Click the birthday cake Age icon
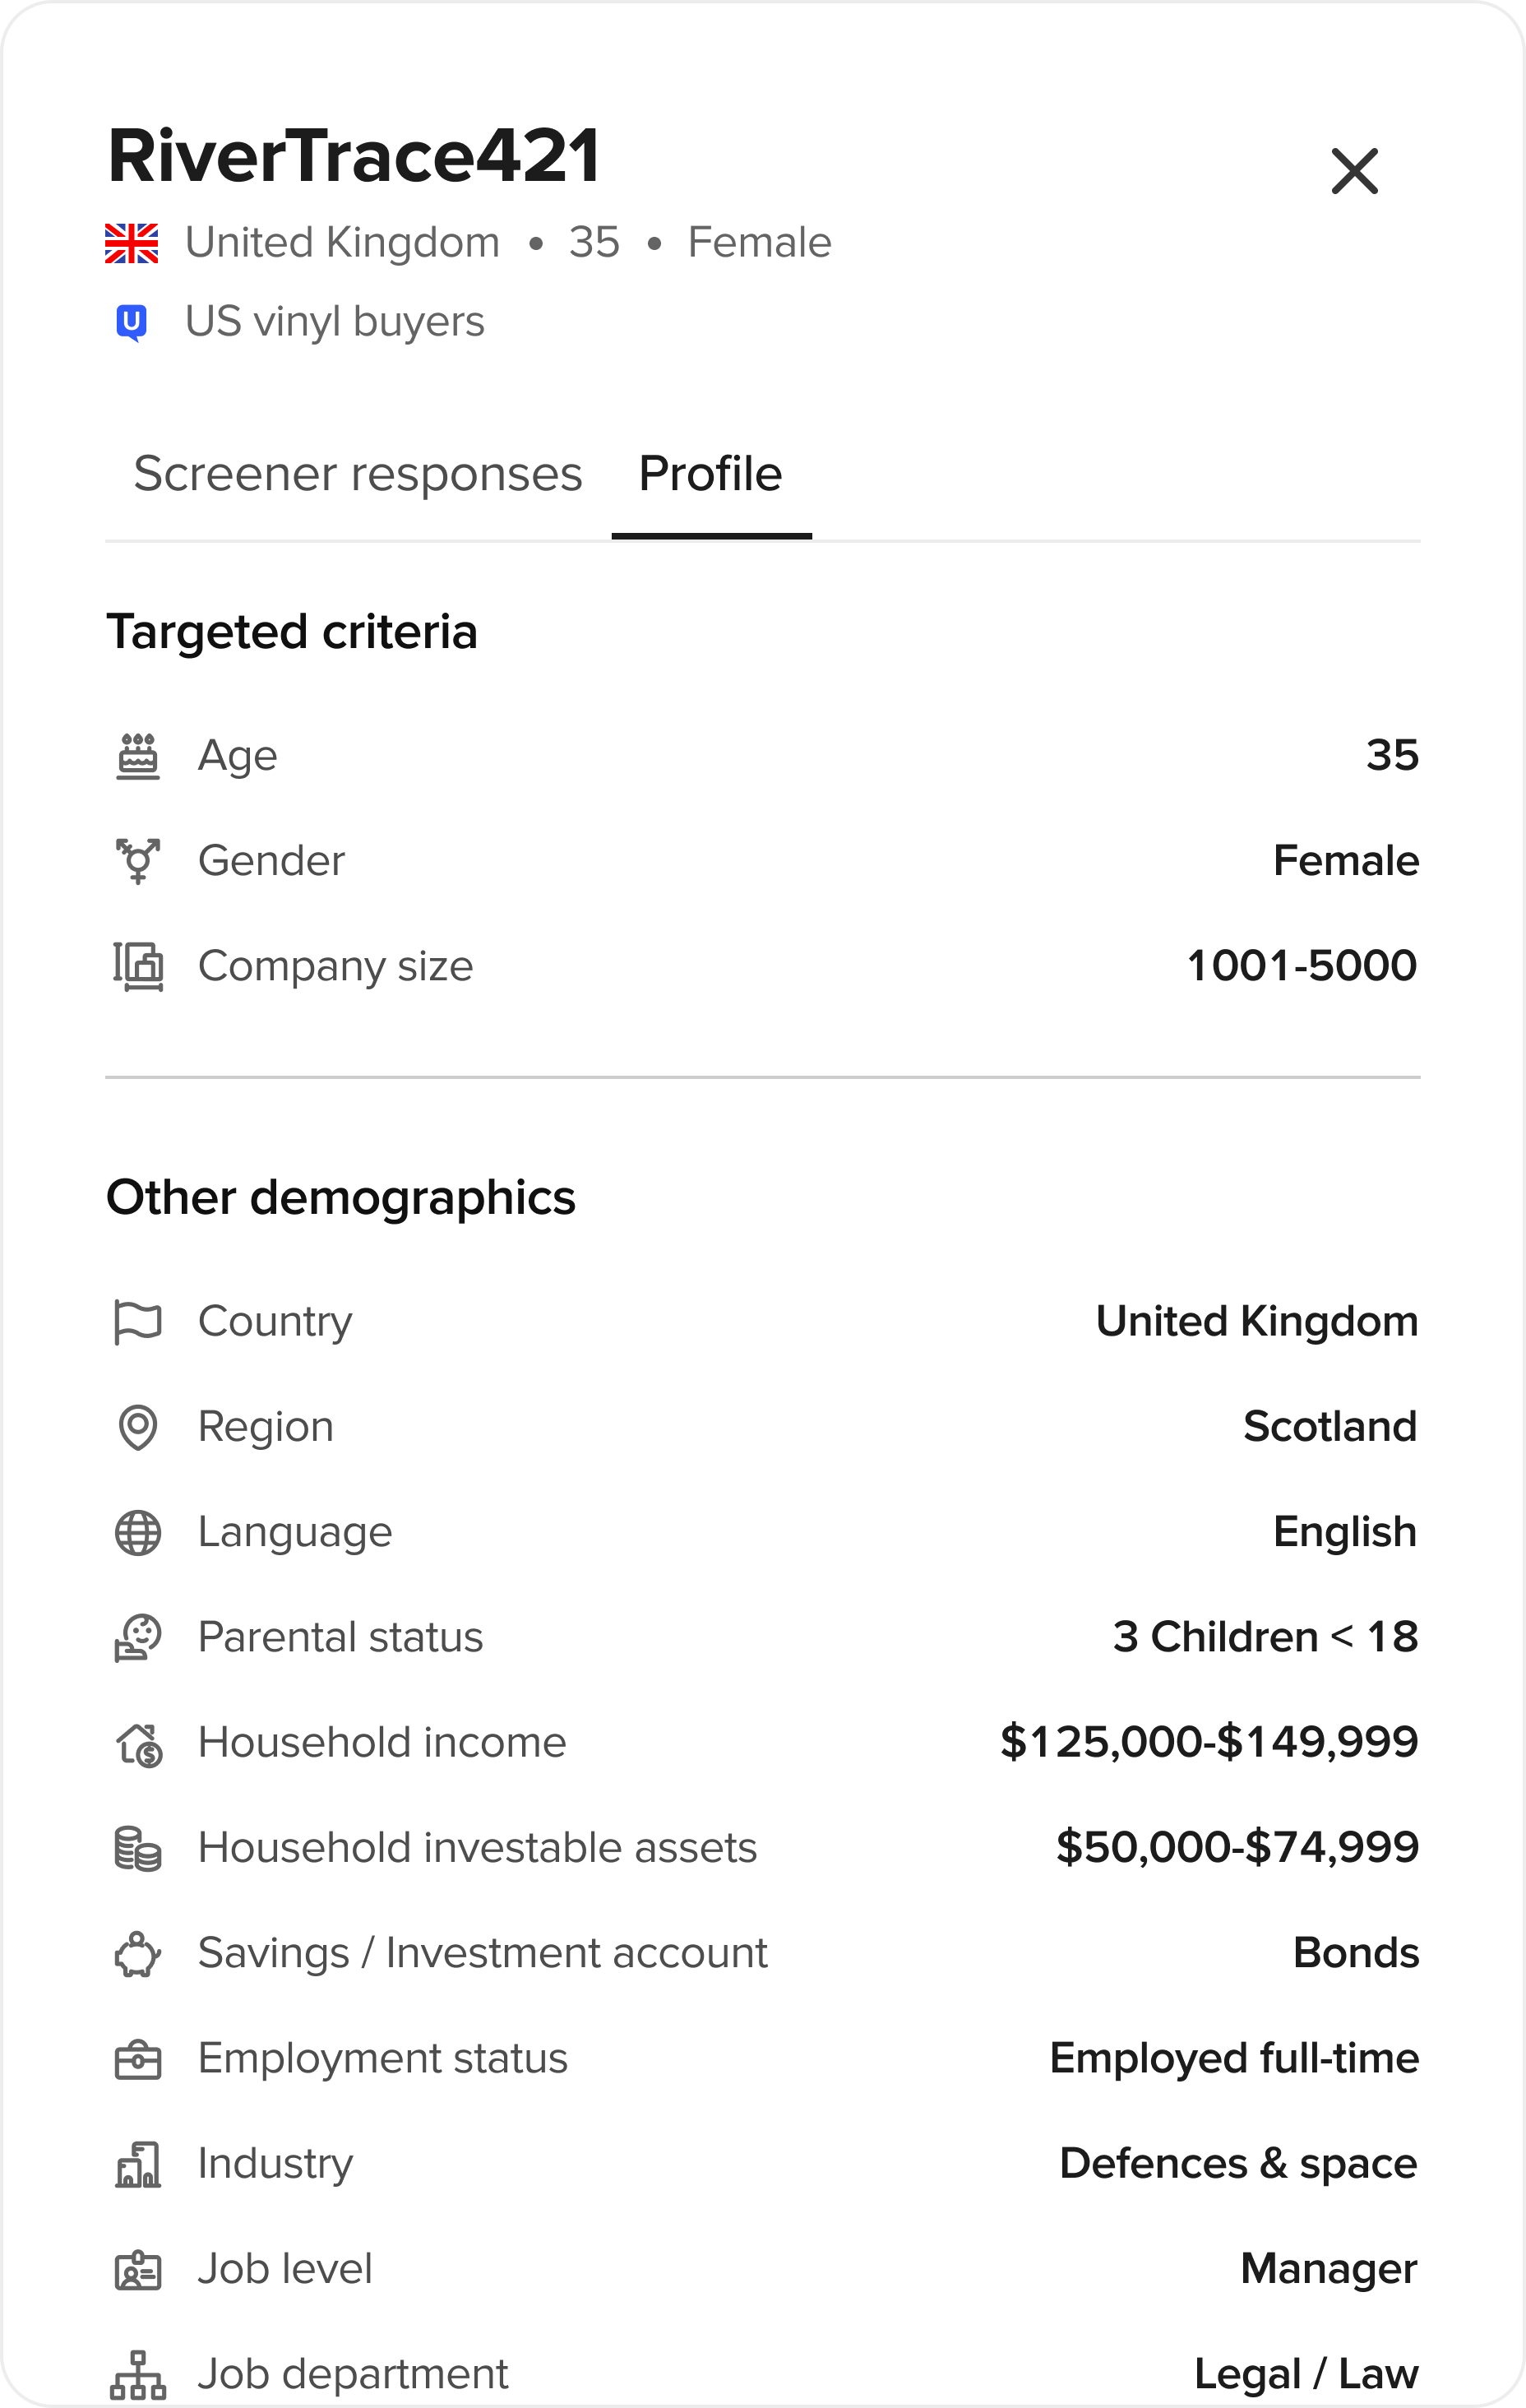The width and height of the screenshot is (1526, 2408). point(138,756)
